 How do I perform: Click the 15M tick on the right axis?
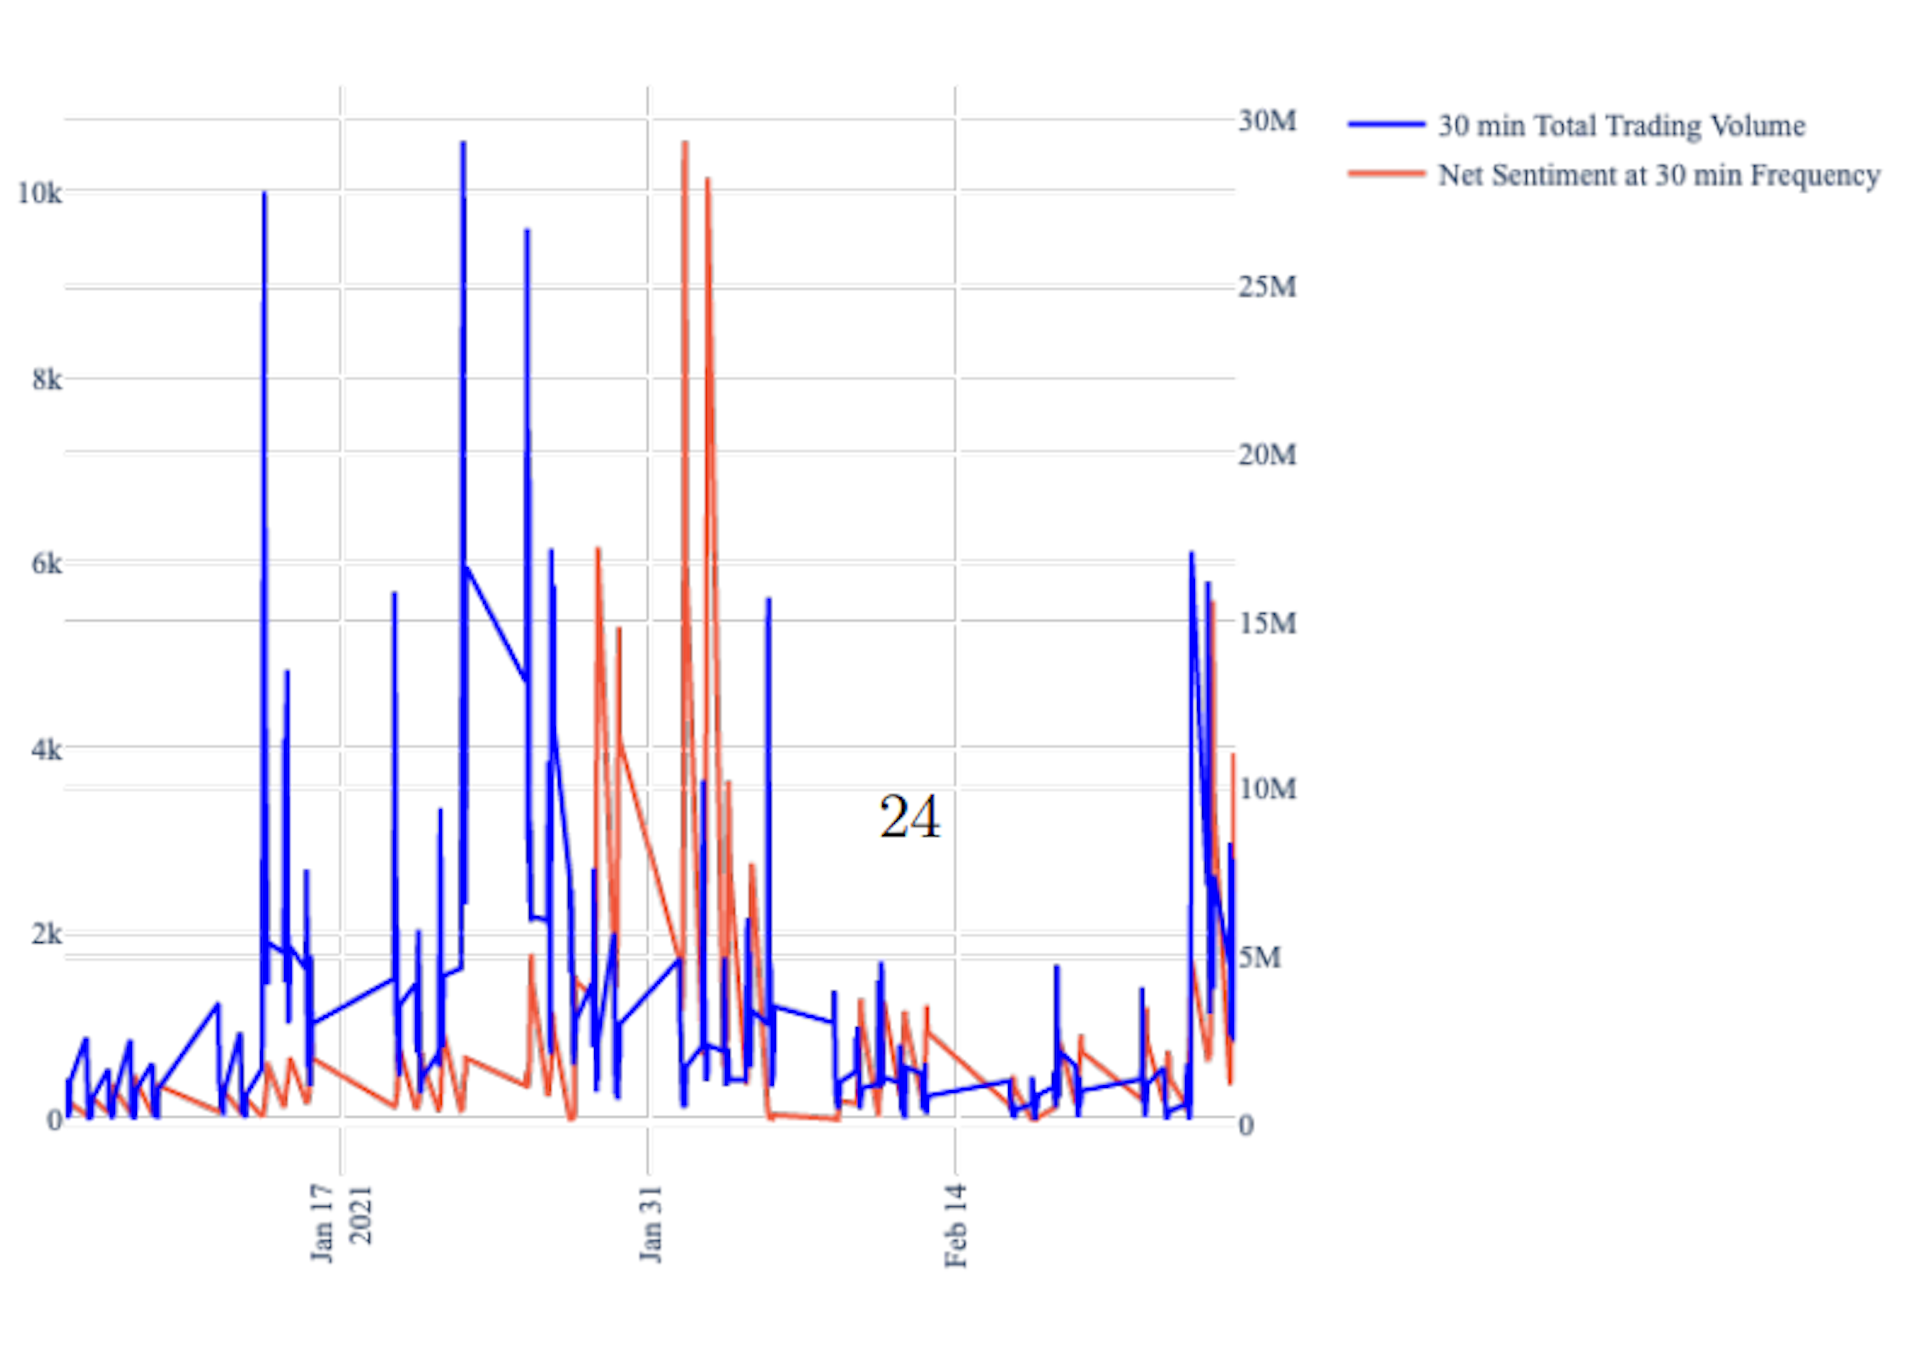[1266, 623]
